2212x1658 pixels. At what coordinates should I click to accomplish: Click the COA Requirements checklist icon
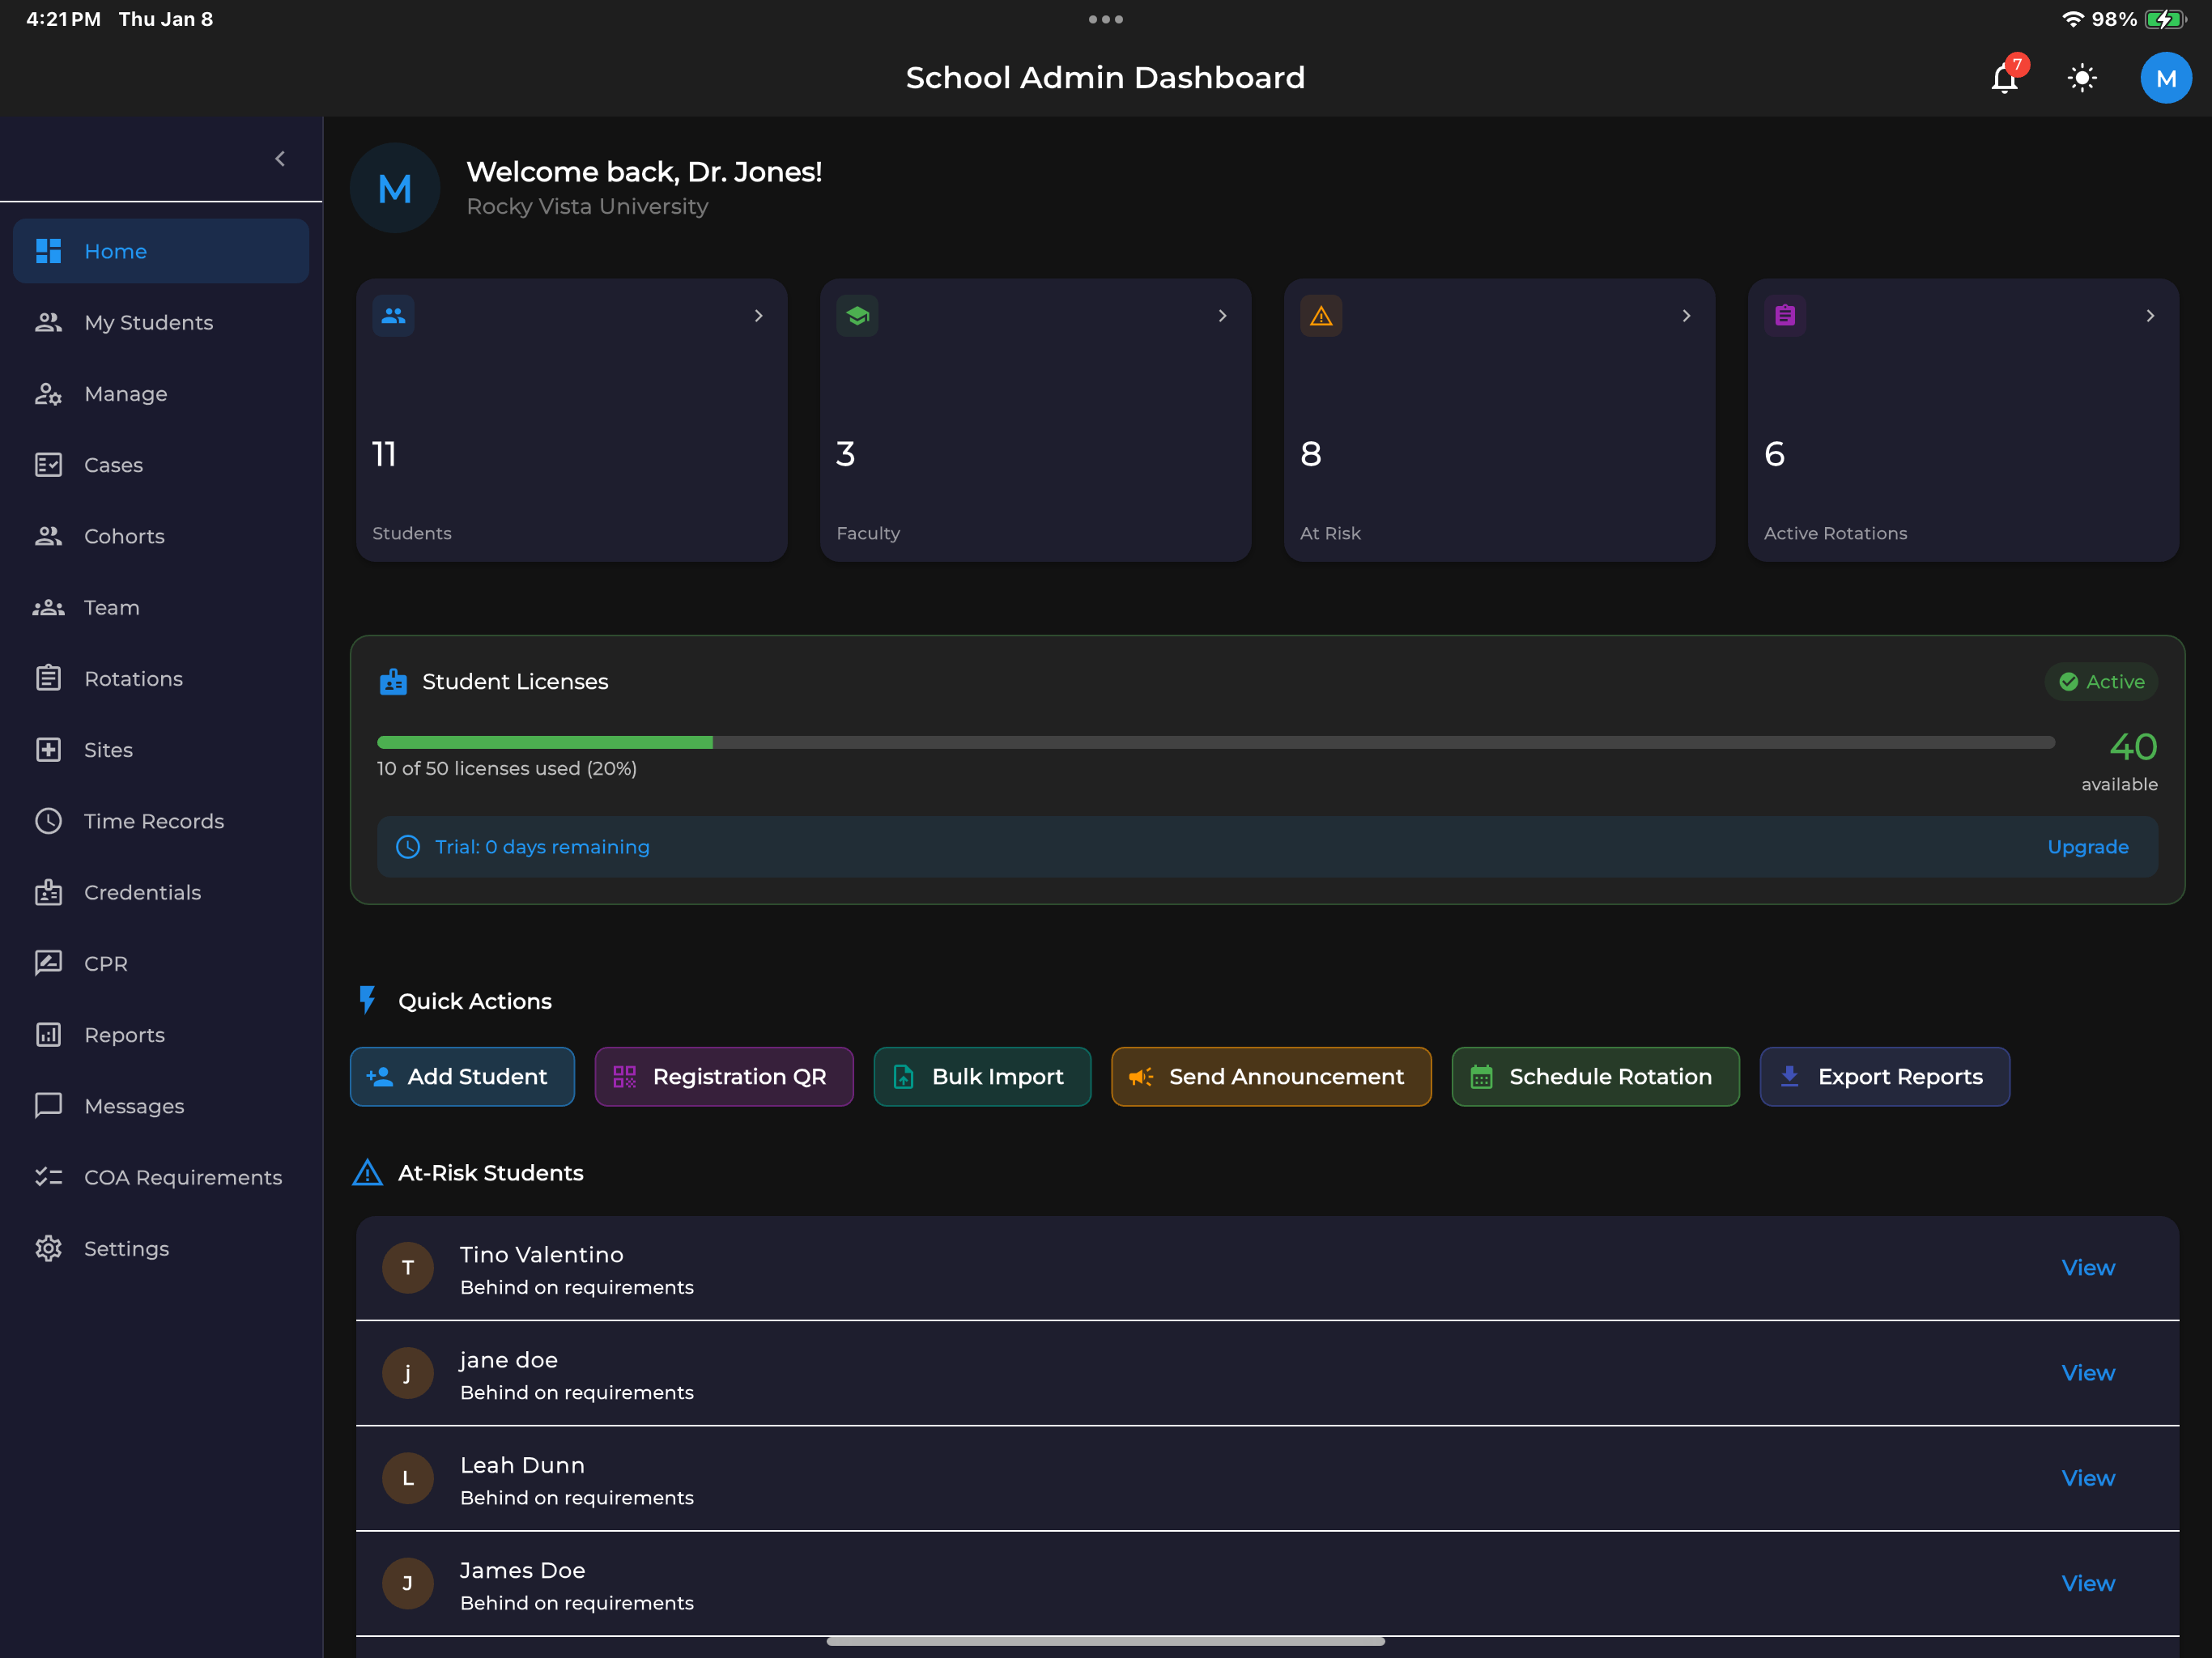48,1177
